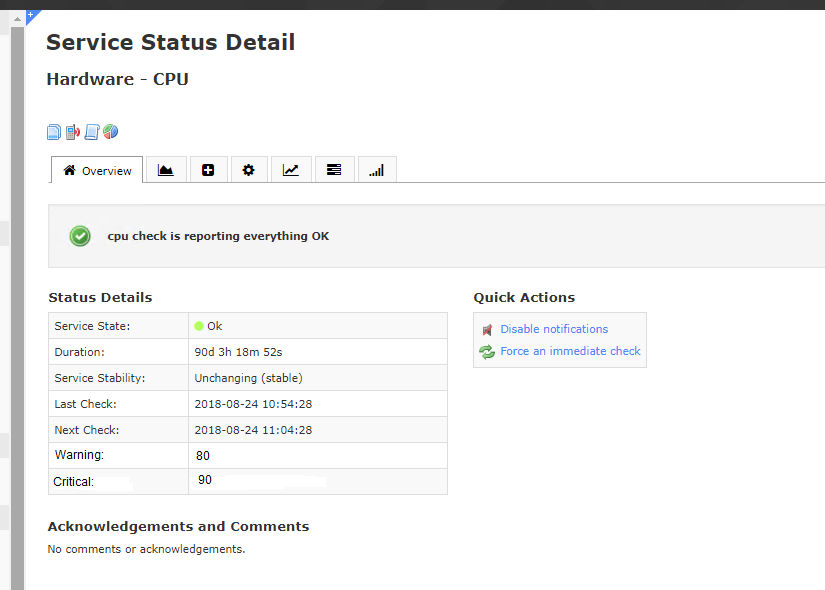Click the Warning threshold value 80

point(203,456)
